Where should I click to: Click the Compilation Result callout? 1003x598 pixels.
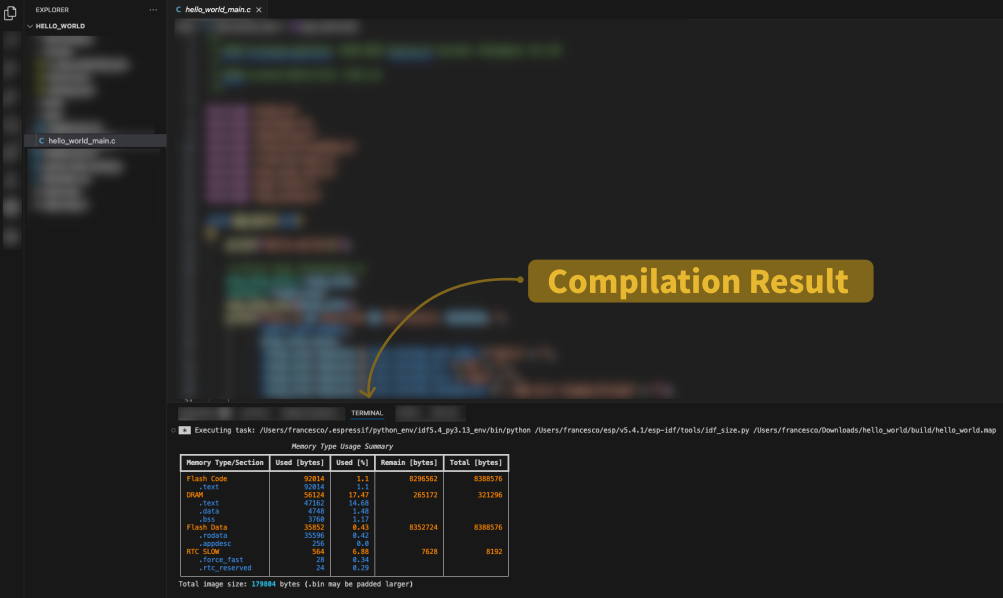[700, 281]
